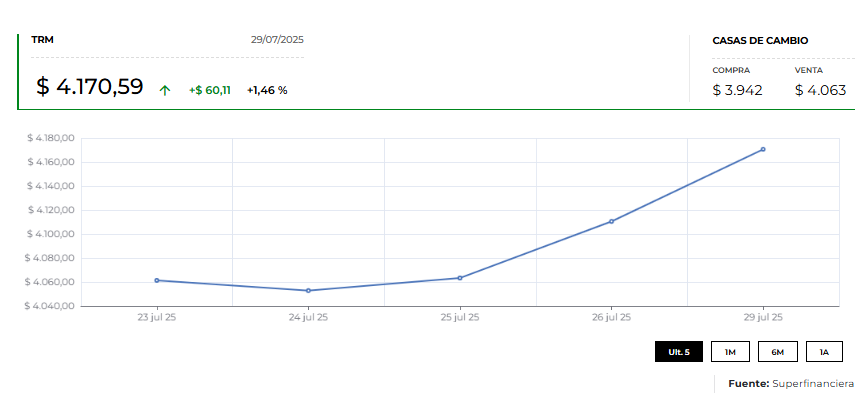This screenshot has width=868, height=415.
Task: Click the TRM title label
Action: pyautogui.click(x=42, y=40)
